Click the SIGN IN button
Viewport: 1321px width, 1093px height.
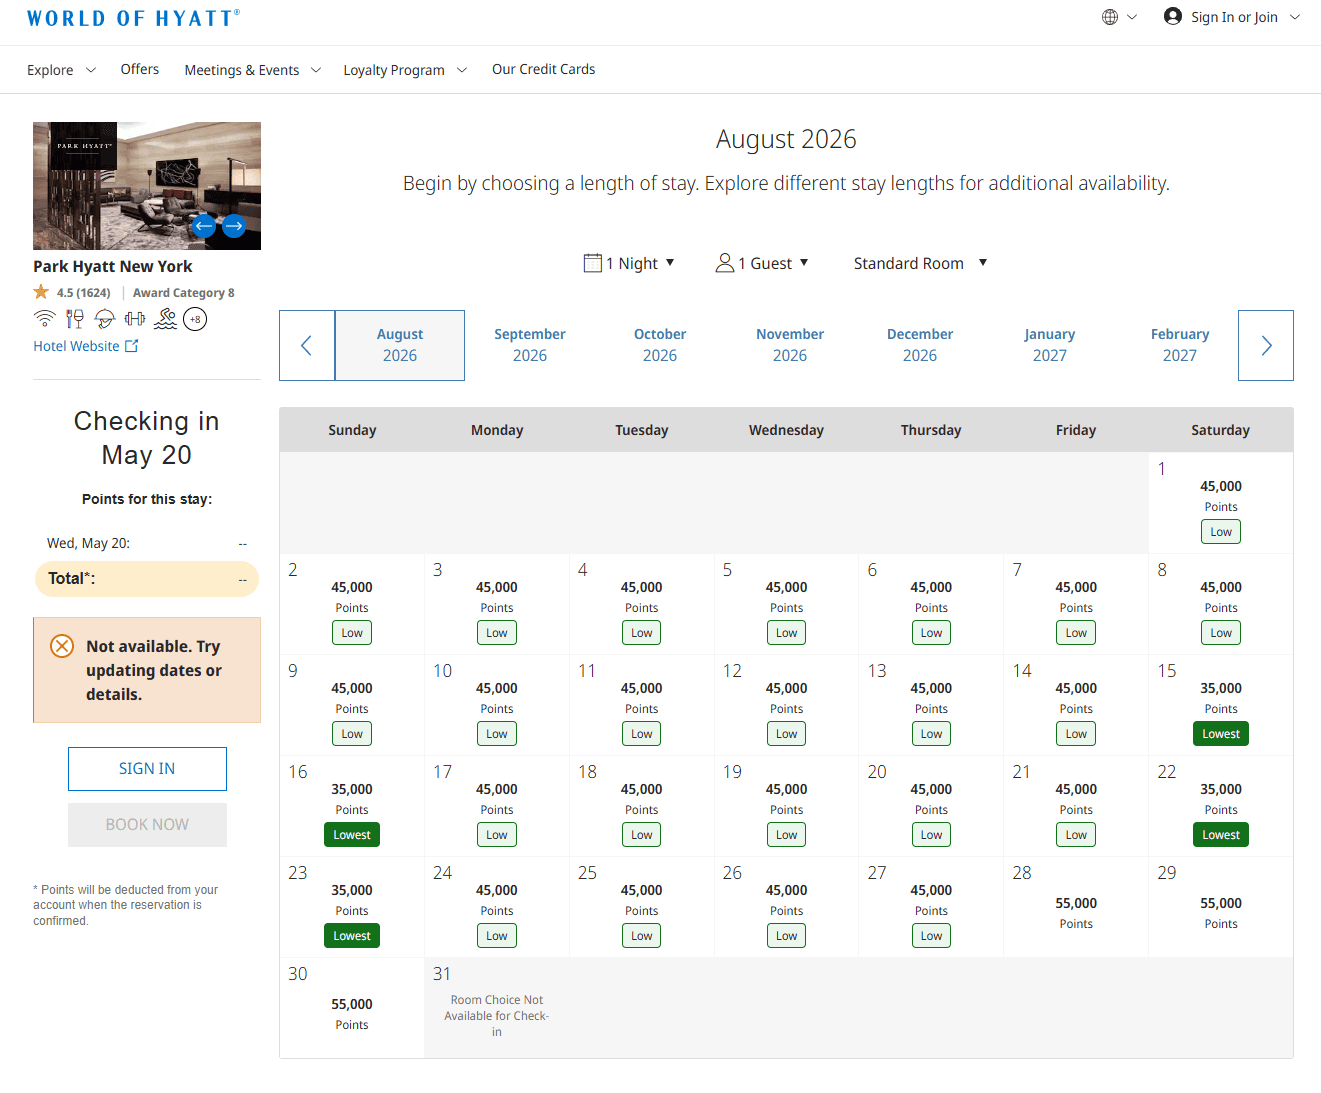pyautogui.click(x=147, y=769)
